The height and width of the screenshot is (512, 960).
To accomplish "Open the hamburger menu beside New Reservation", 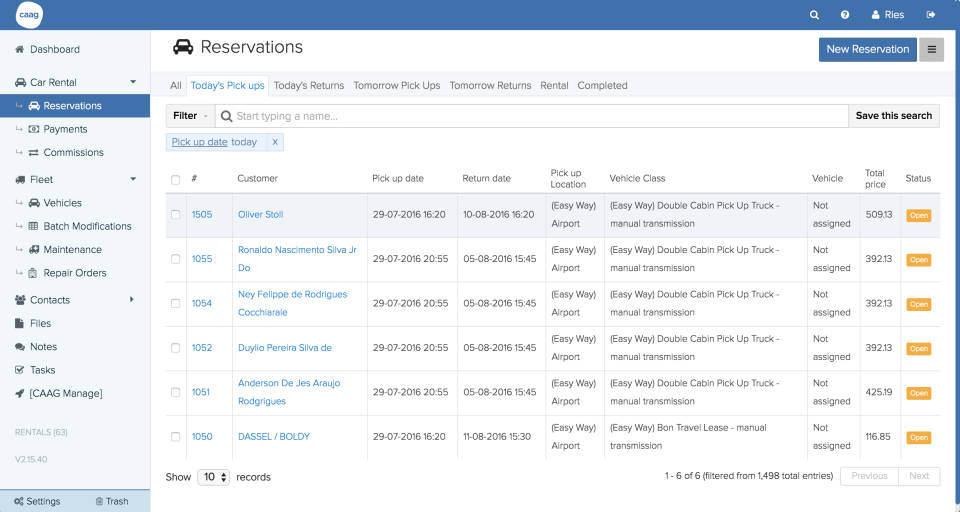I will coord(932,49).
